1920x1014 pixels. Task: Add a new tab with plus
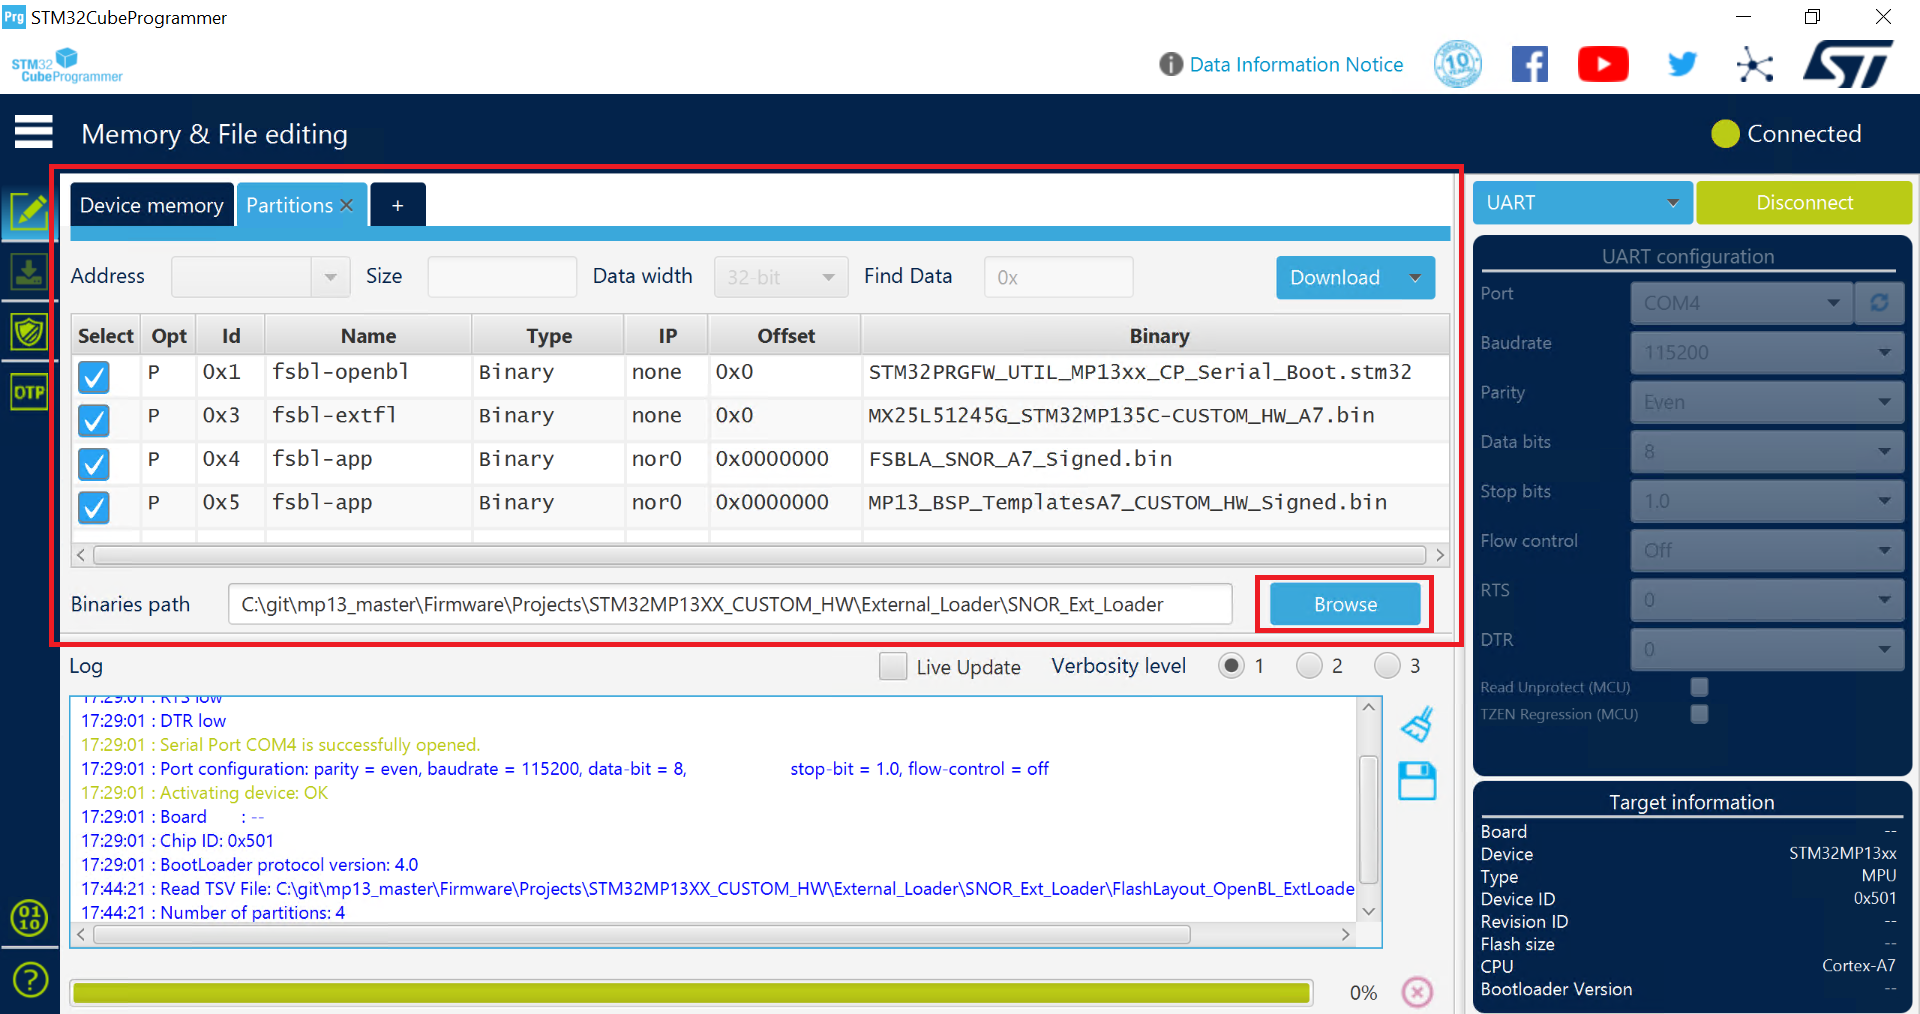click(398, 205)
